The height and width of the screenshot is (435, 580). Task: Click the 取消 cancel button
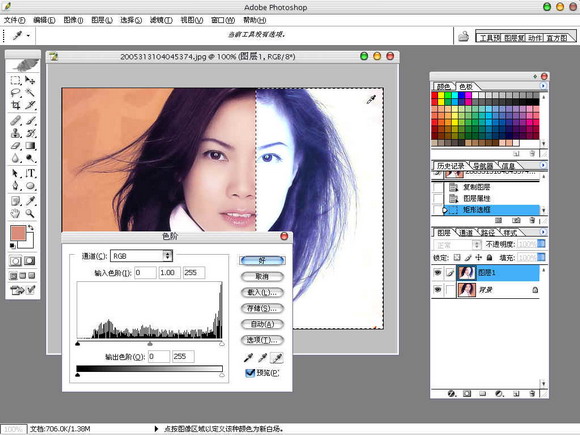262,276
